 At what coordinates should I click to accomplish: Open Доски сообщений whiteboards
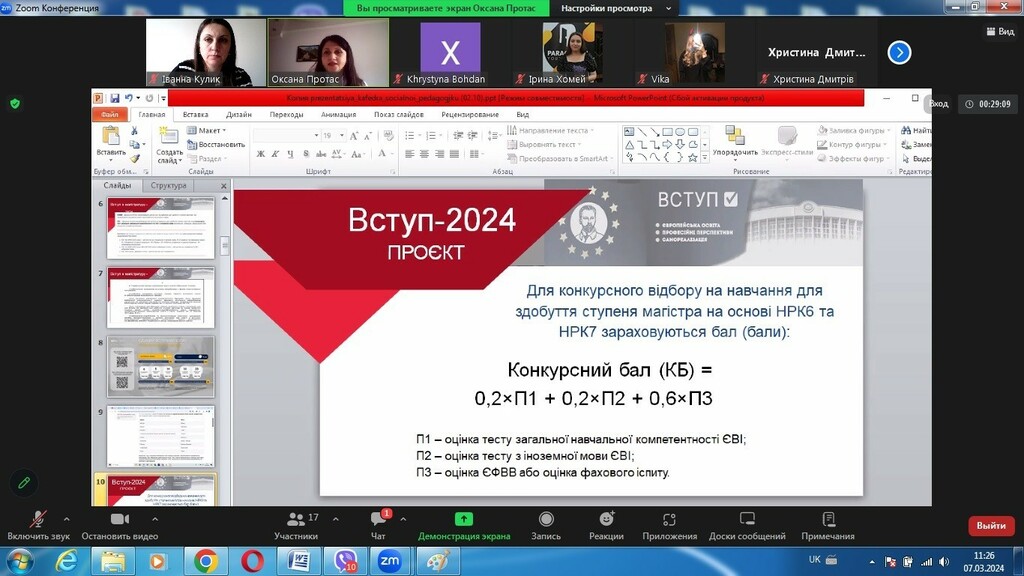pyautogui.click(x=747, y=524)
